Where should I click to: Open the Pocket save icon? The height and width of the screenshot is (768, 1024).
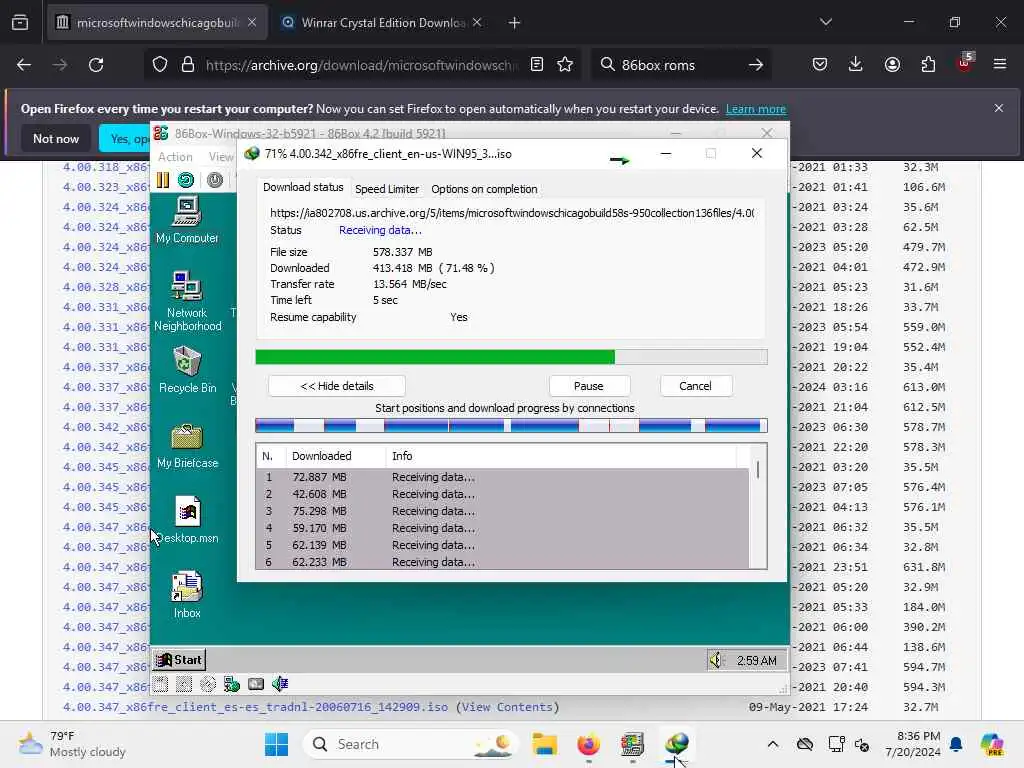click(820, 65)
